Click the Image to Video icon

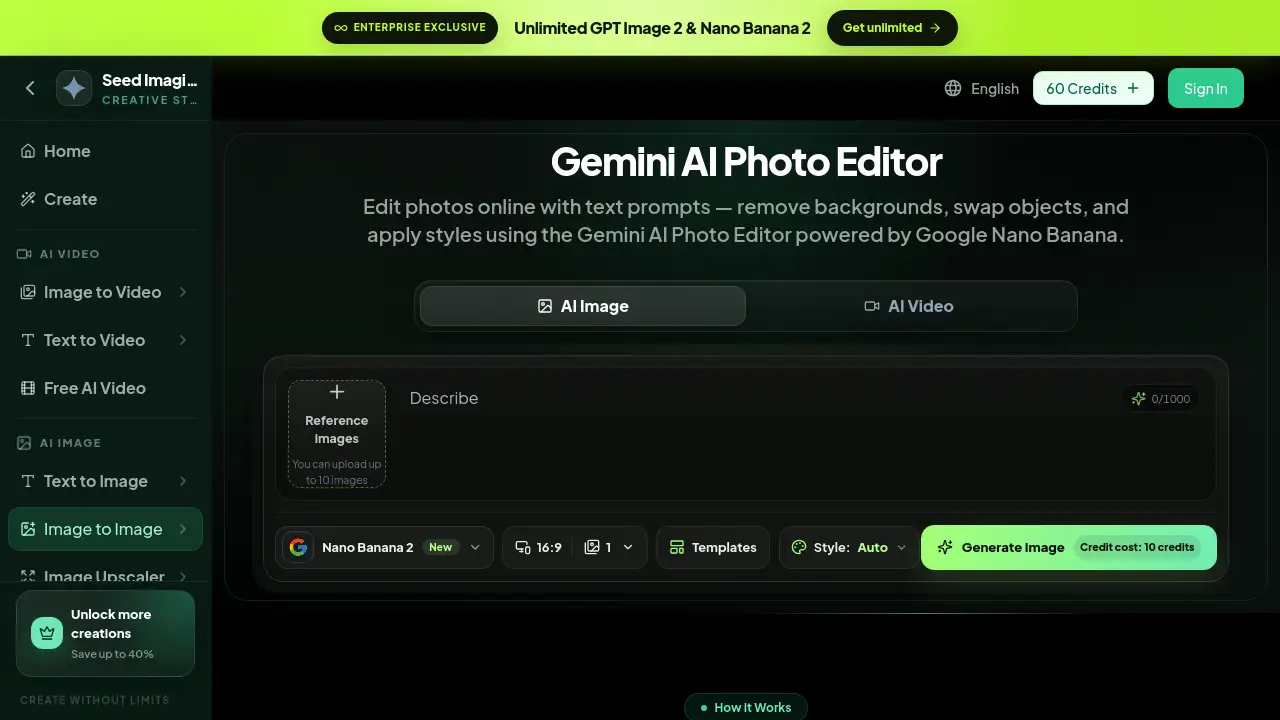(x=28, y=292)
